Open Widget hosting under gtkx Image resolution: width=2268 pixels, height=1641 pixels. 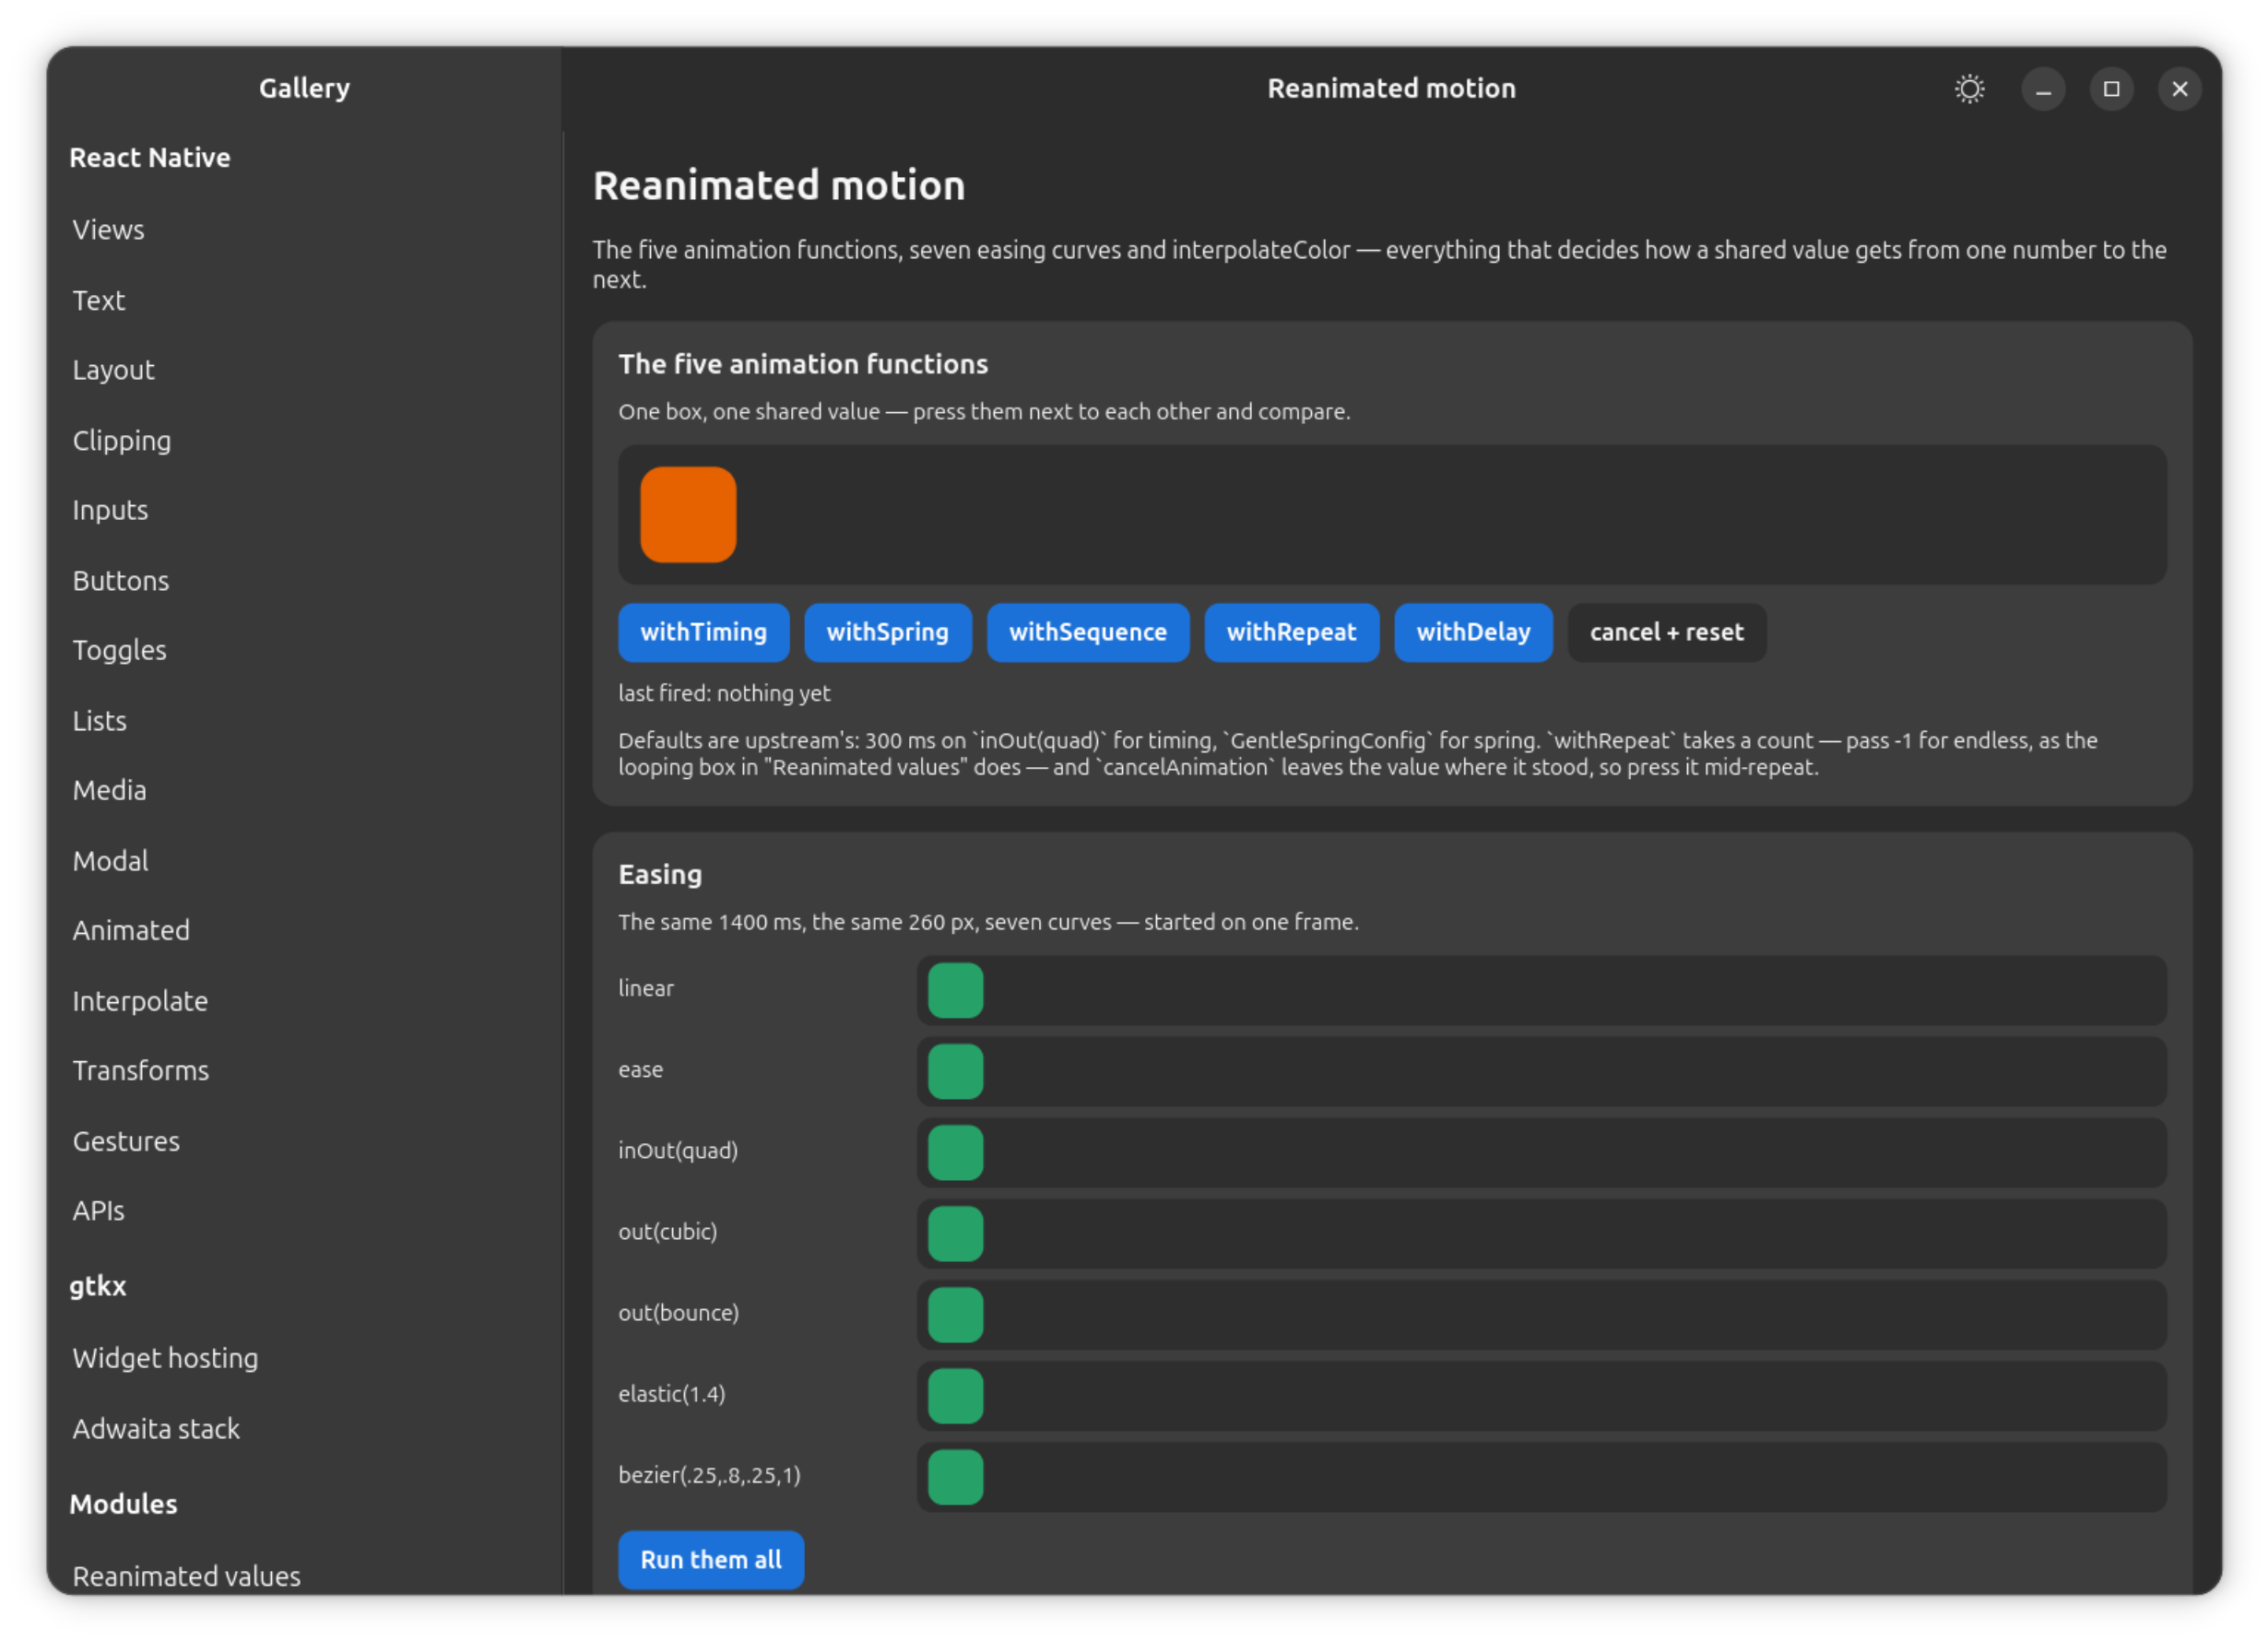(165, 1358)
